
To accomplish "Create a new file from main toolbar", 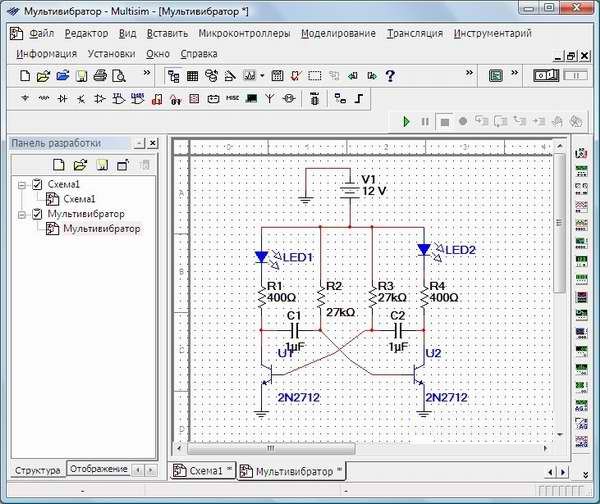I will [25, 76].
